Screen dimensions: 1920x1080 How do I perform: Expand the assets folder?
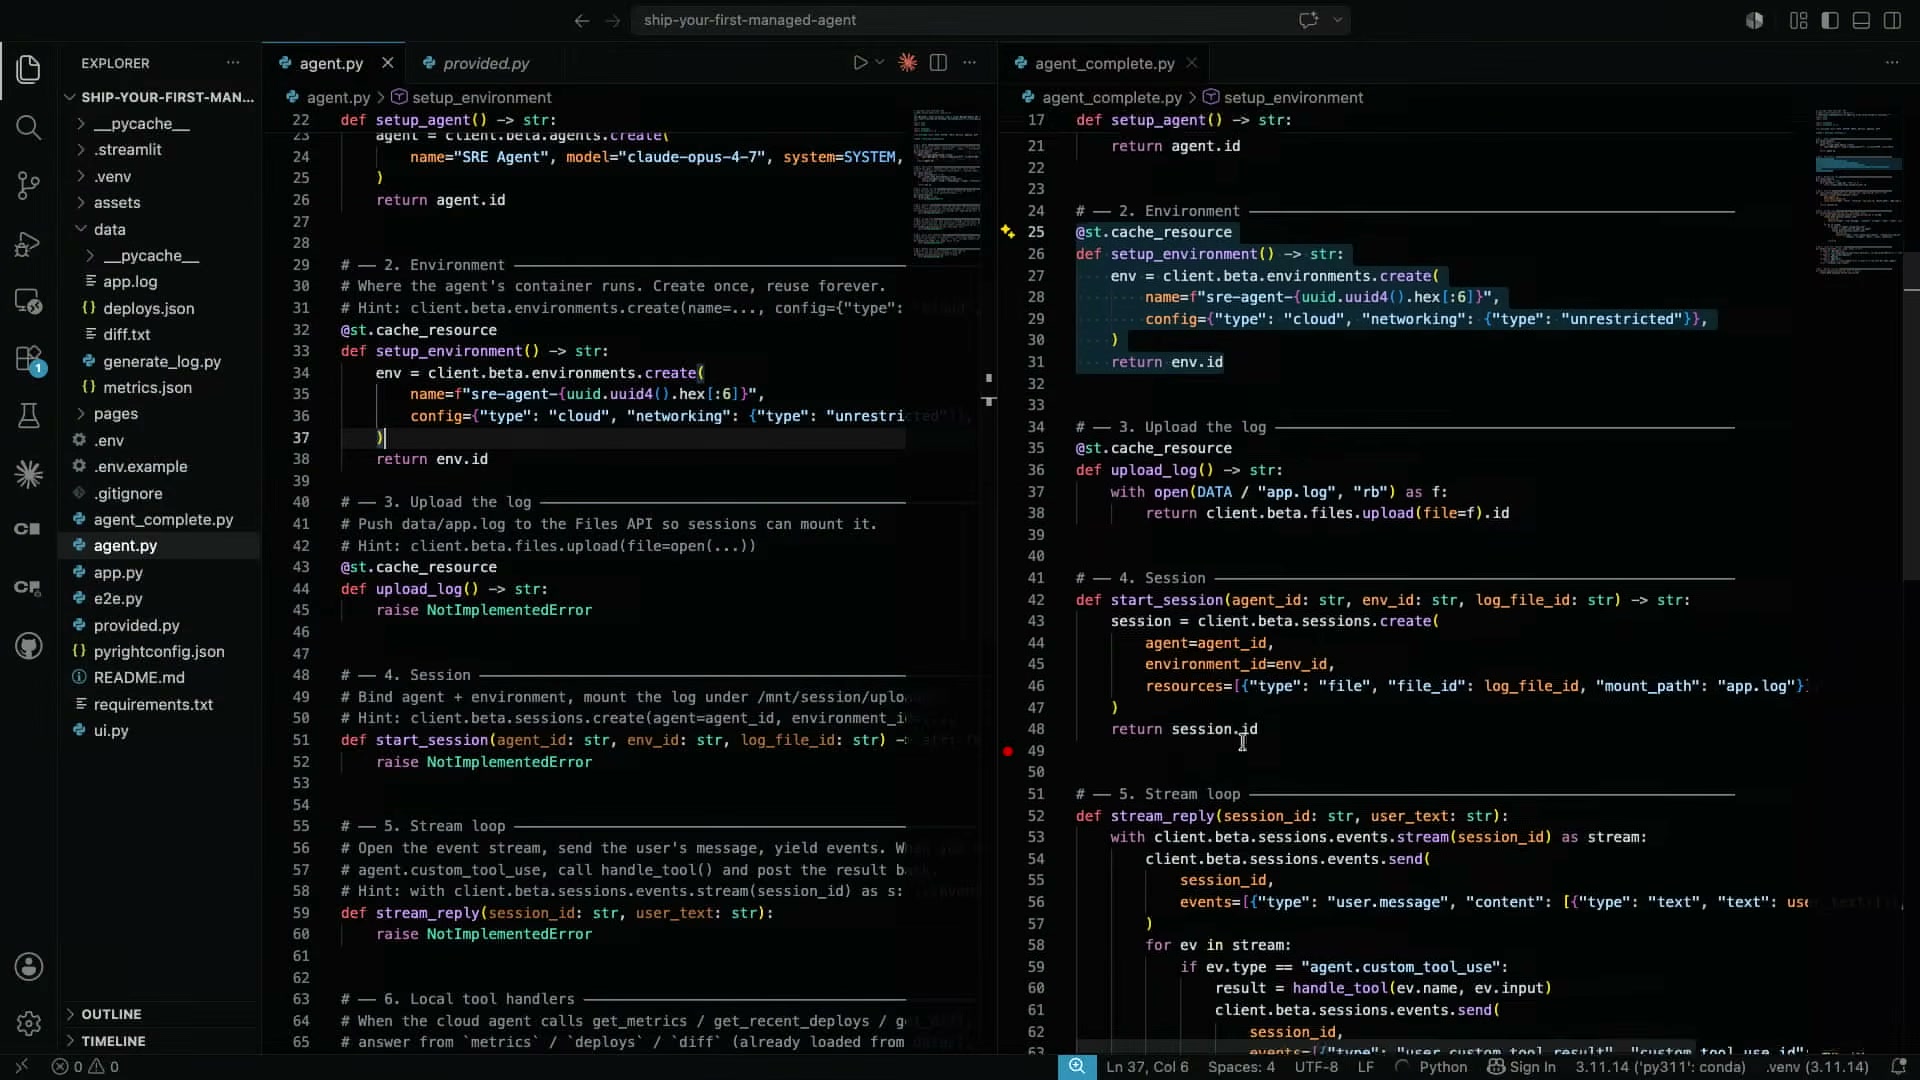117,203
